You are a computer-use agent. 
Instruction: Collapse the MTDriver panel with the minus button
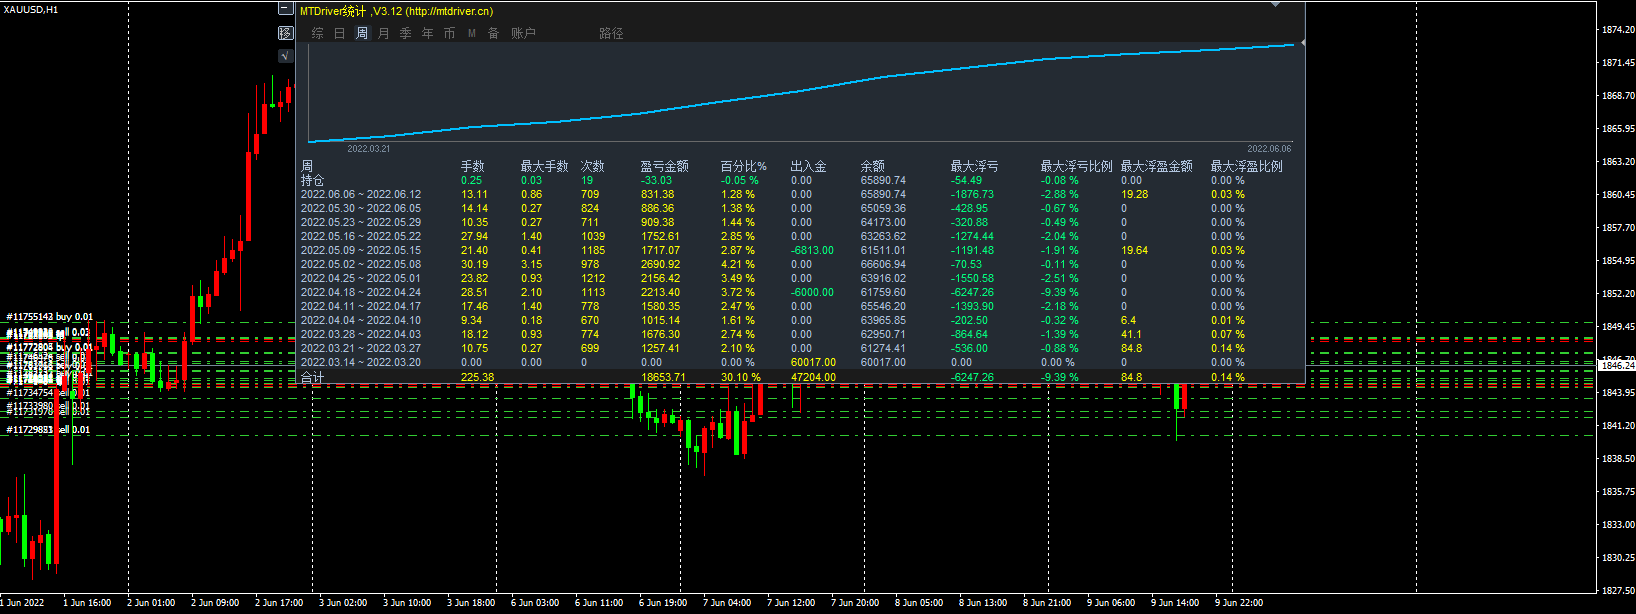(285, 9)
